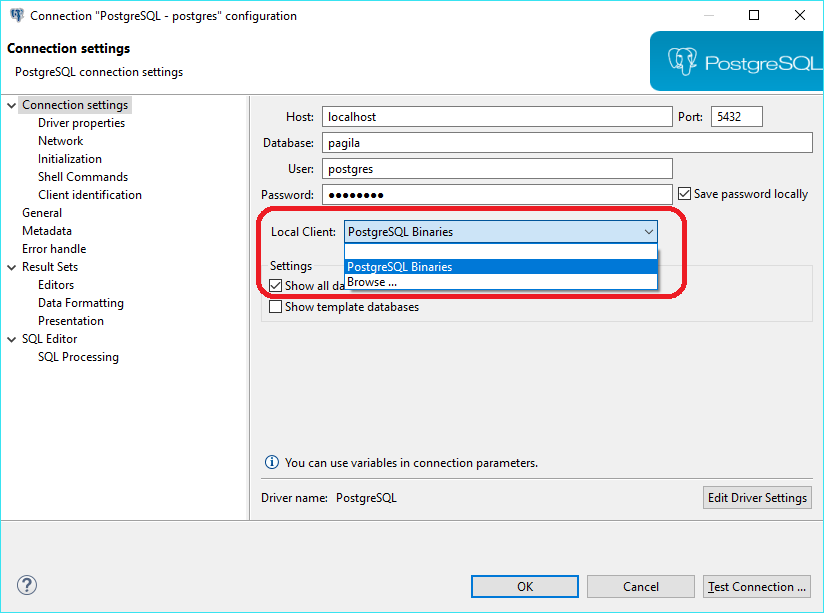
Task: Open SQL Processing settings
Action: 78,357
